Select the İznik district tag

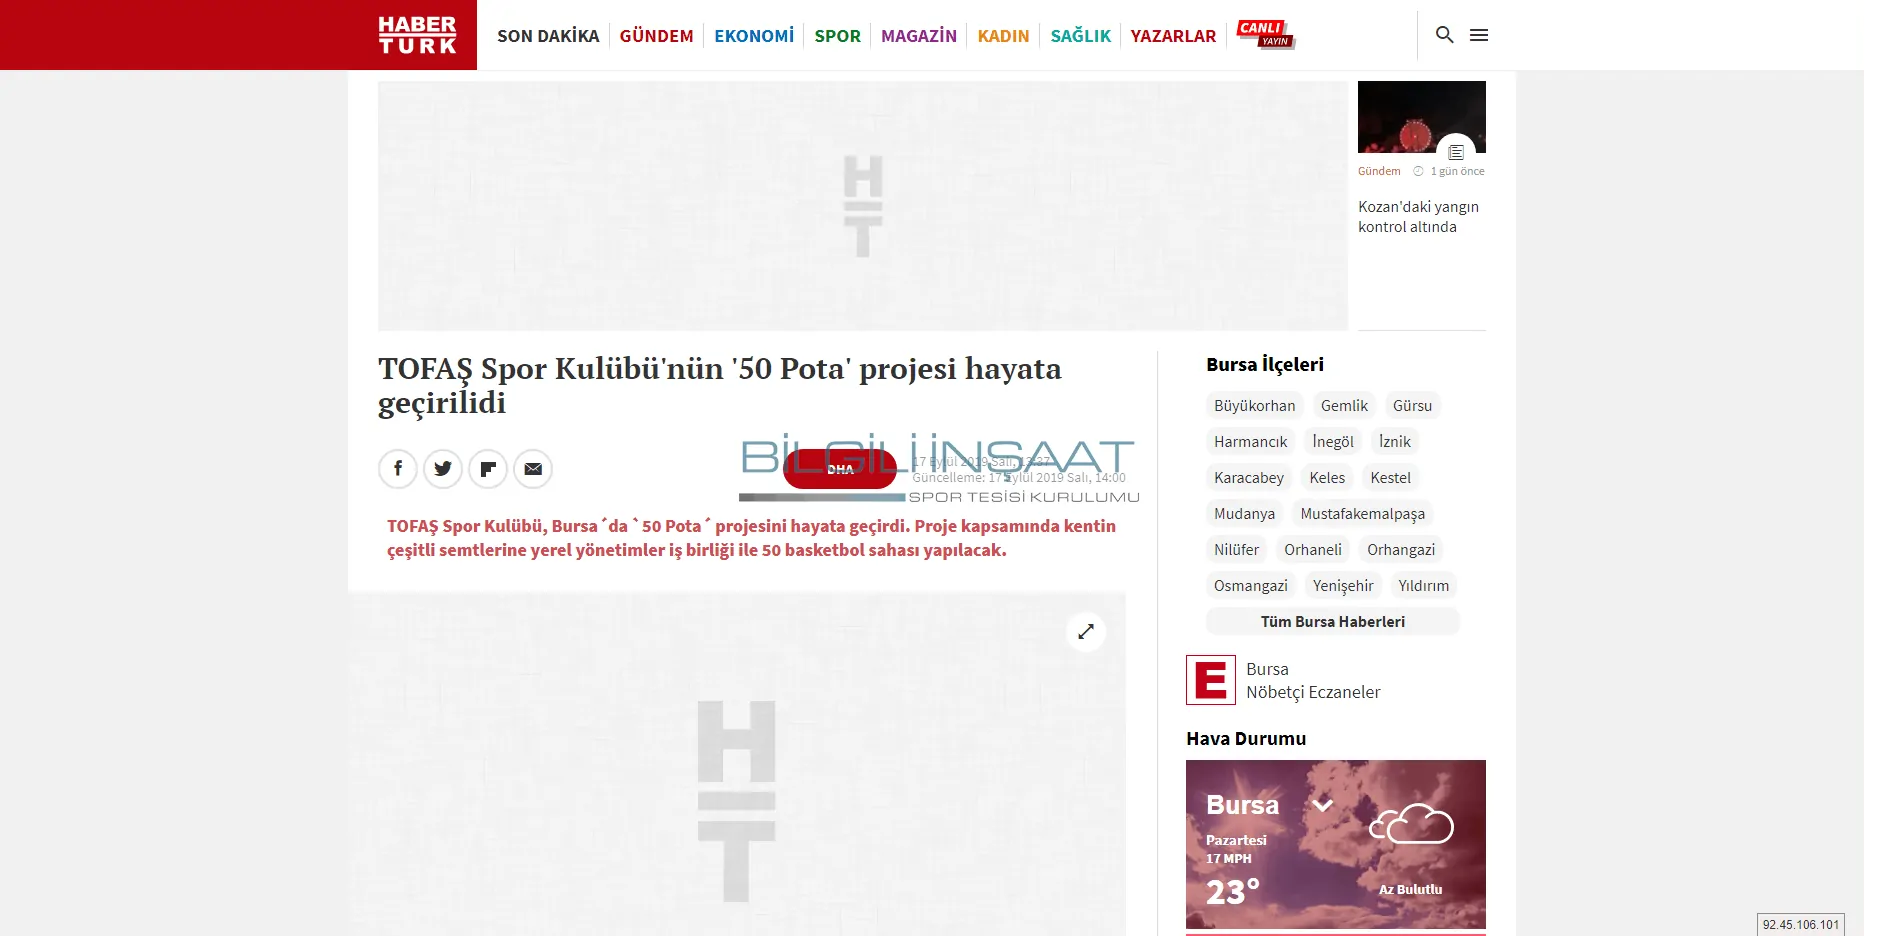click(1395, 442)
